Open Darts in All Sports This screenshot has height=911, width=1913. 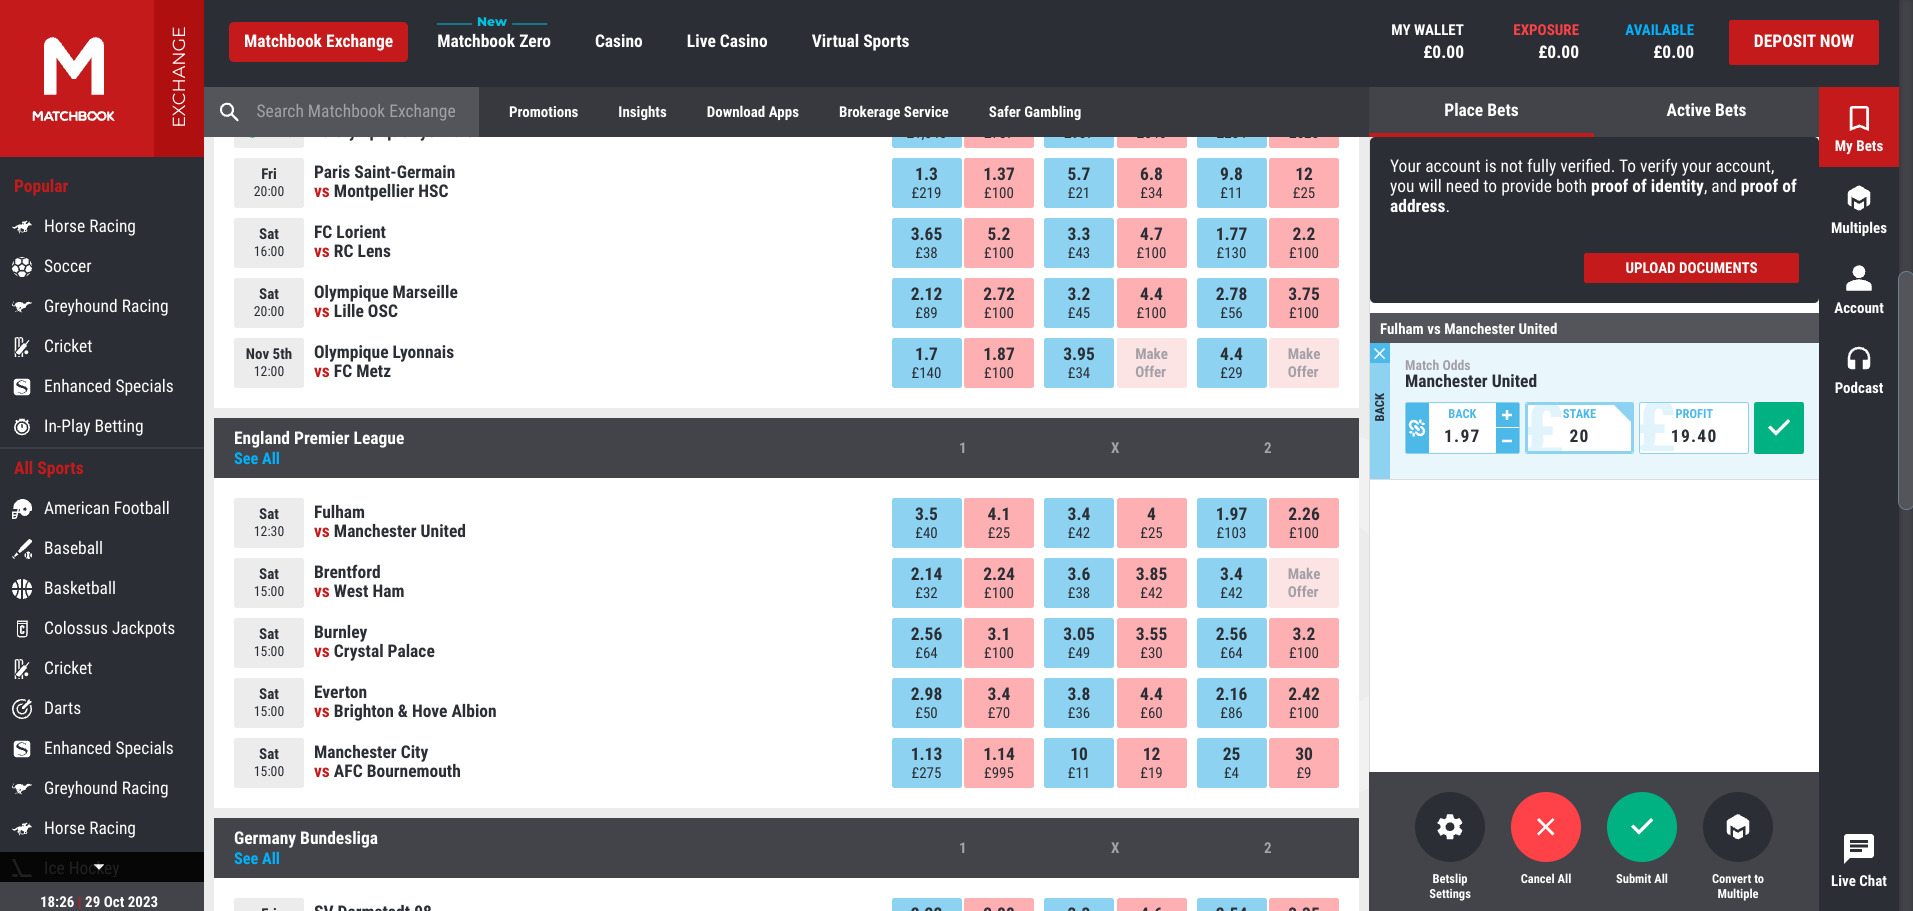coord(62,709)
